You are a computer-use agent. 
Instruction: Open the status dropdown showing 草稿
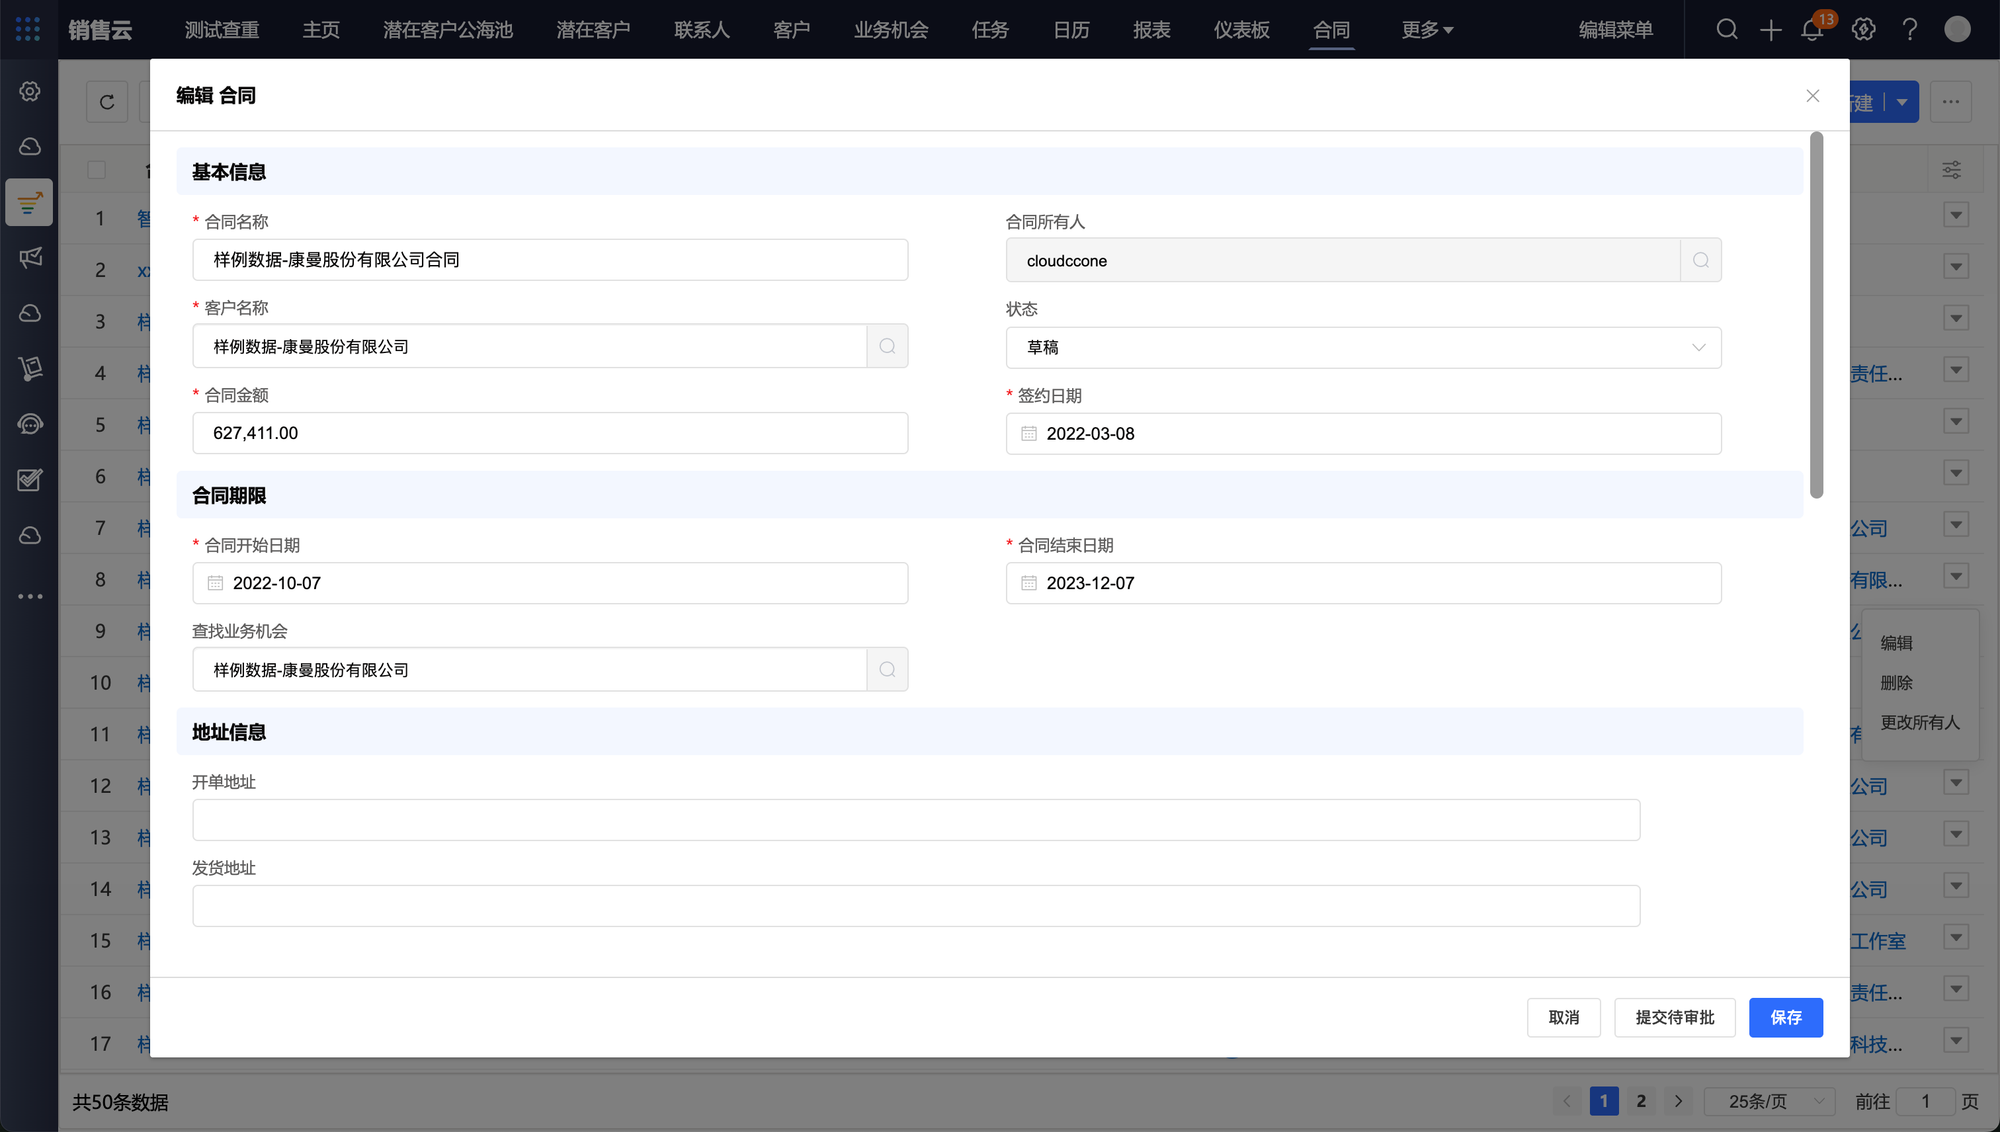(1363, 347)
